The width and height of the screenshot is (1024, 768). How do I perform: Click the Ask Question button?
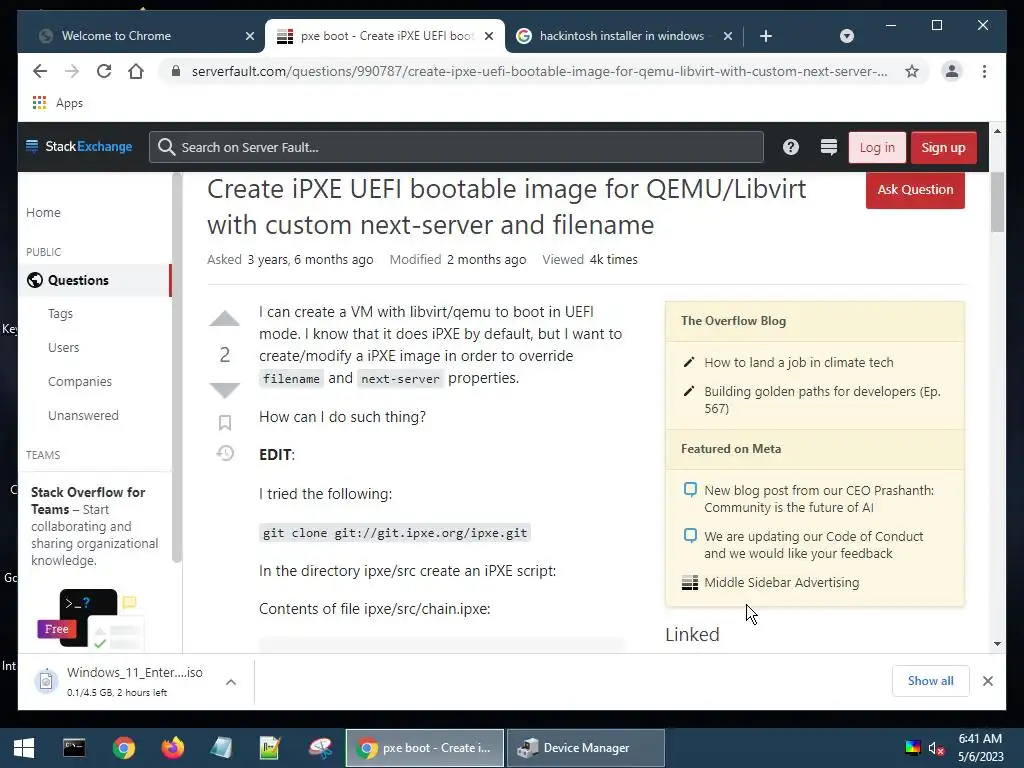tap(915, 190)
